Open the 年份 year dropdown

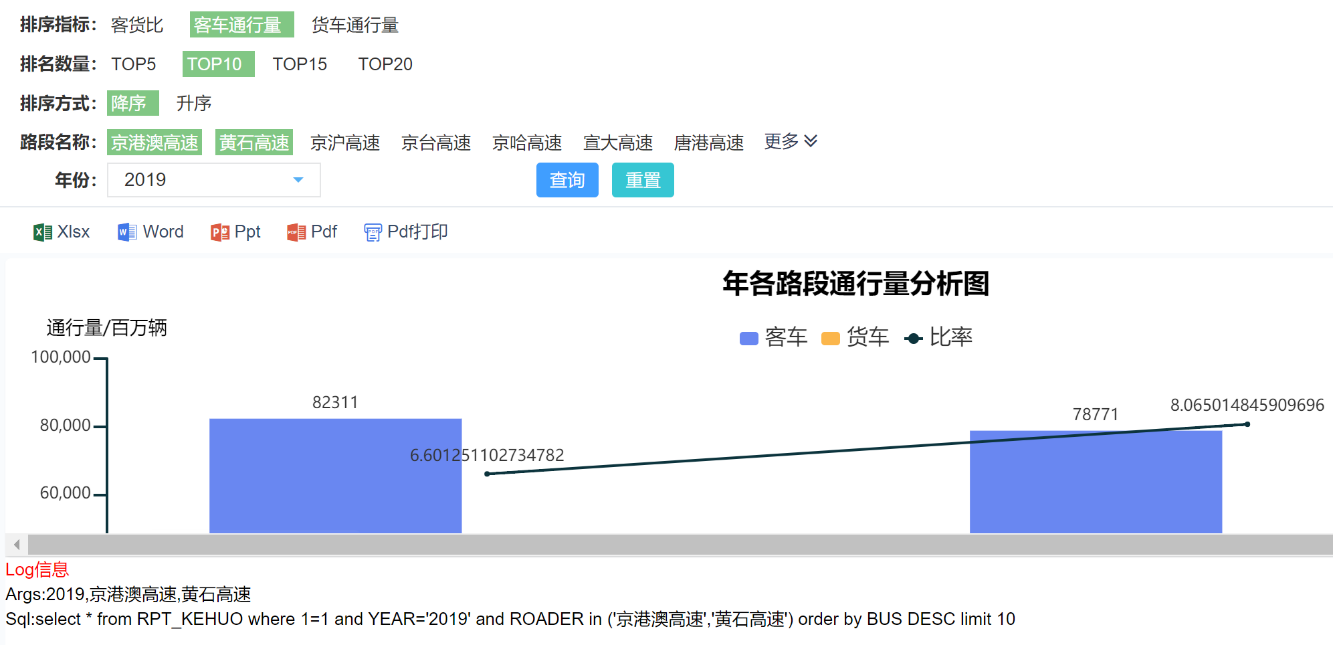click(x=214, y=180)
